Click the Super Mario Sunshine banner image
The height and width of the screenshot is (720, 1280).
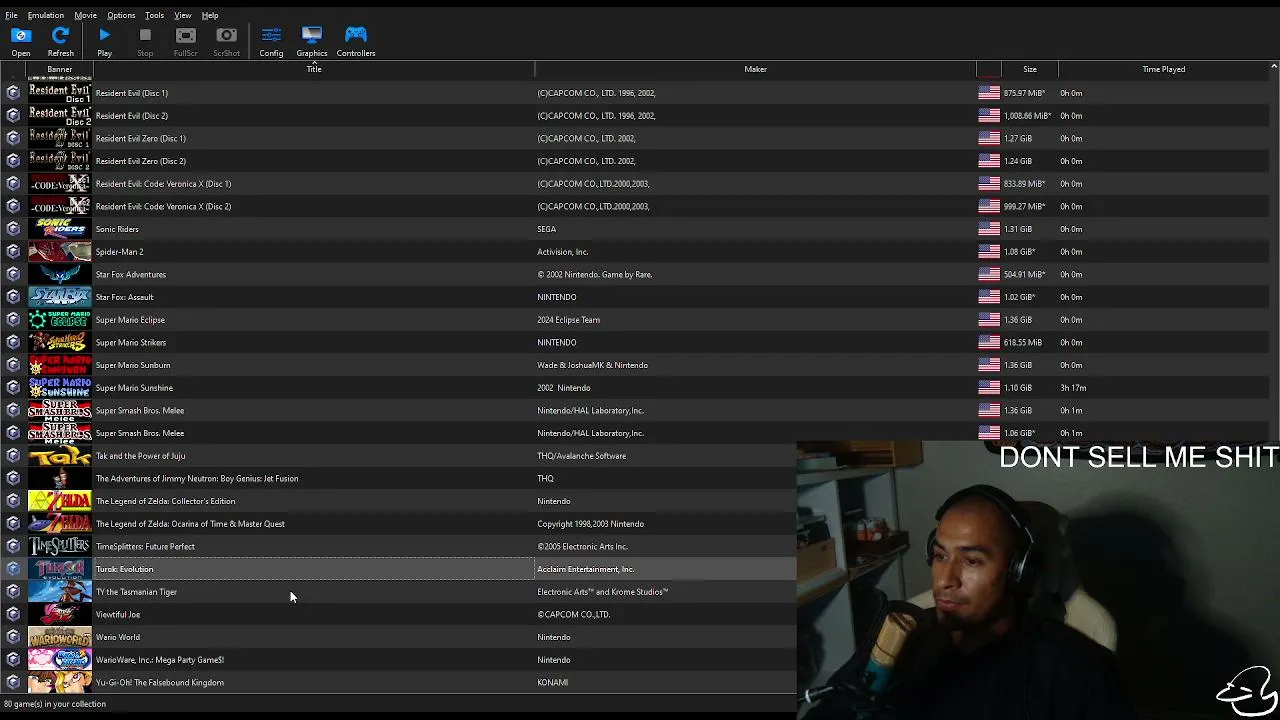click(x=60, y=388)
